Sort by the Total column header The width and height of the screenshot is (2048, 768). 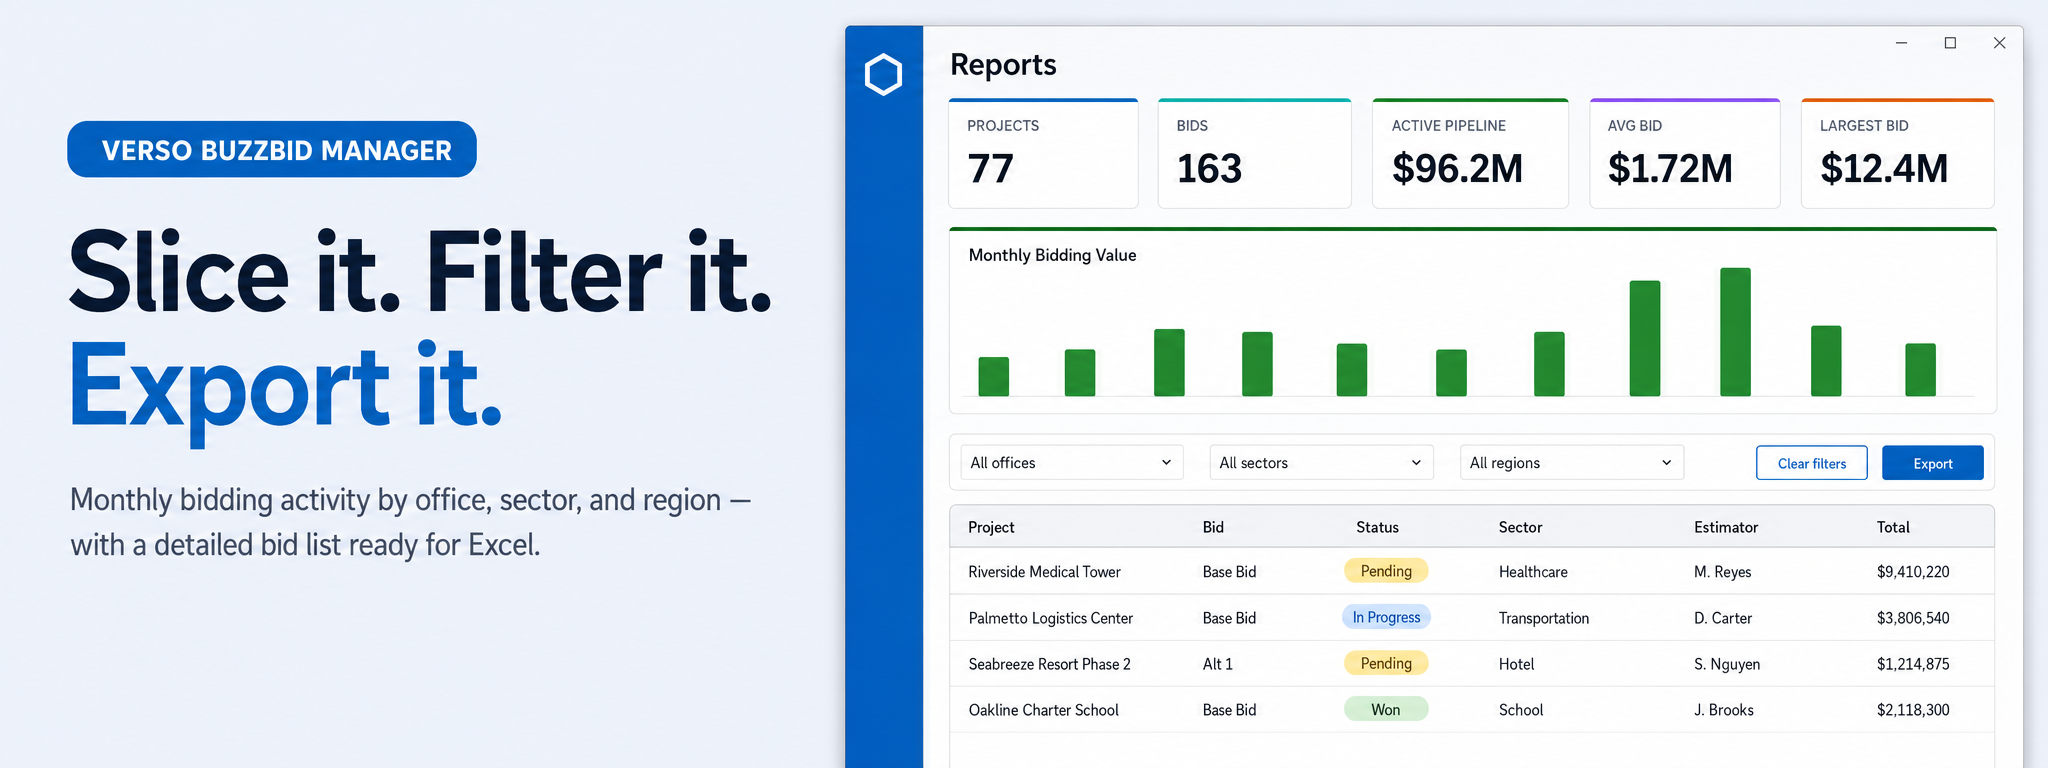1893,527
